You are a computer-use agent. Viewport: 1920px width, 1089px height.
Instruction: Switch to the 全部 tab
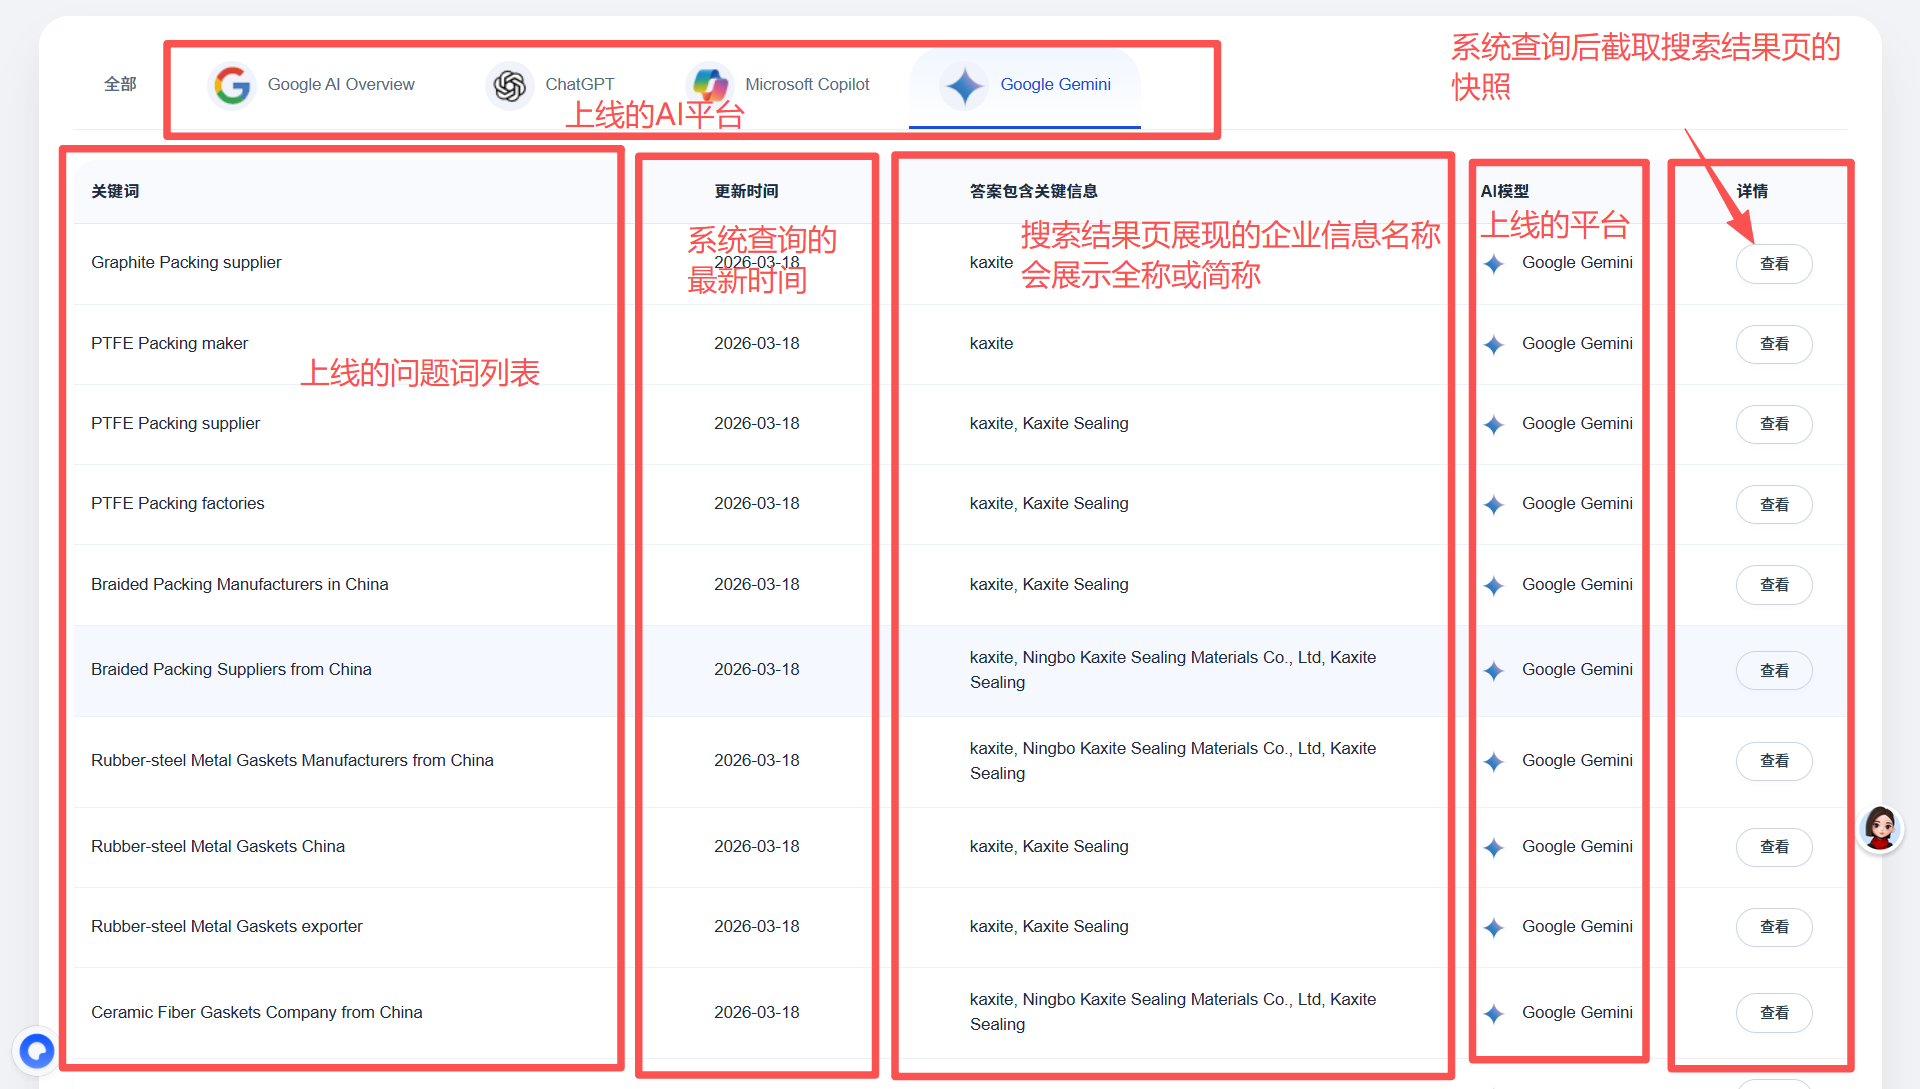coord(120,84)
